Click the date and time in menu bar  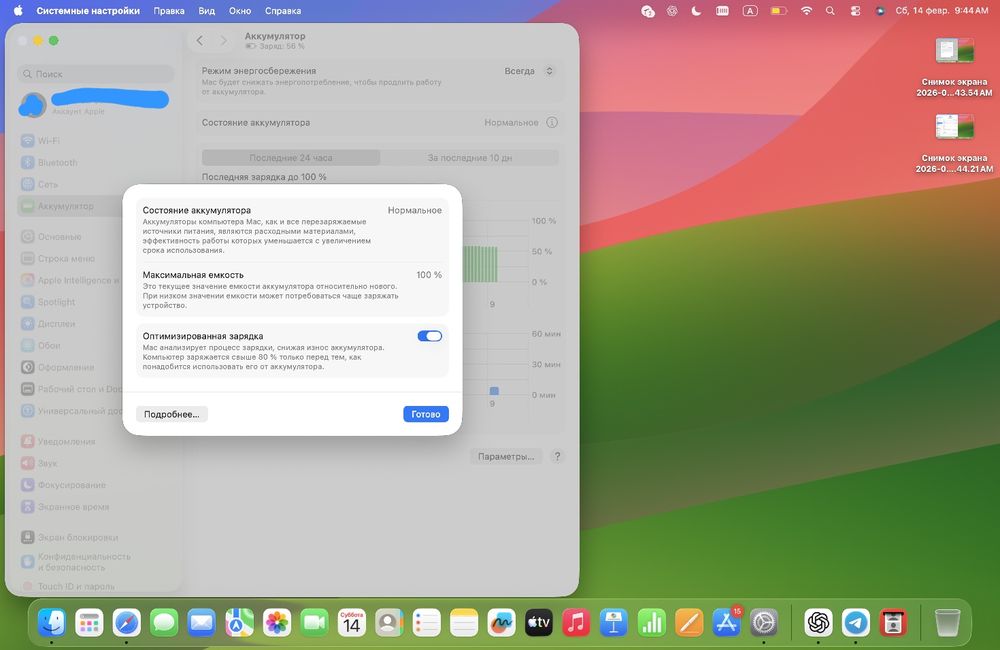point(942,11)
